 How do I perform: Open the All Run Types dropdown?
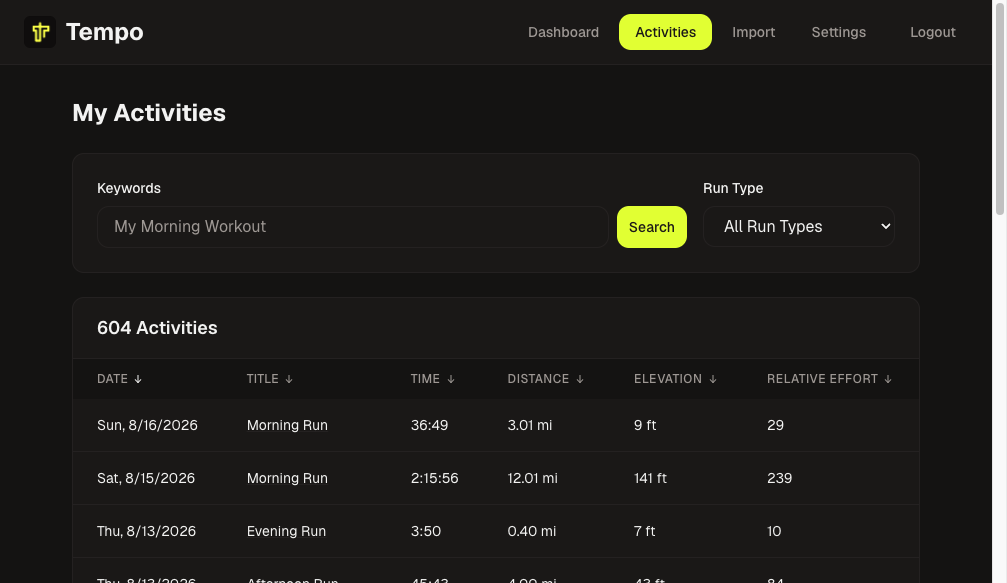[x=798, y=227]
